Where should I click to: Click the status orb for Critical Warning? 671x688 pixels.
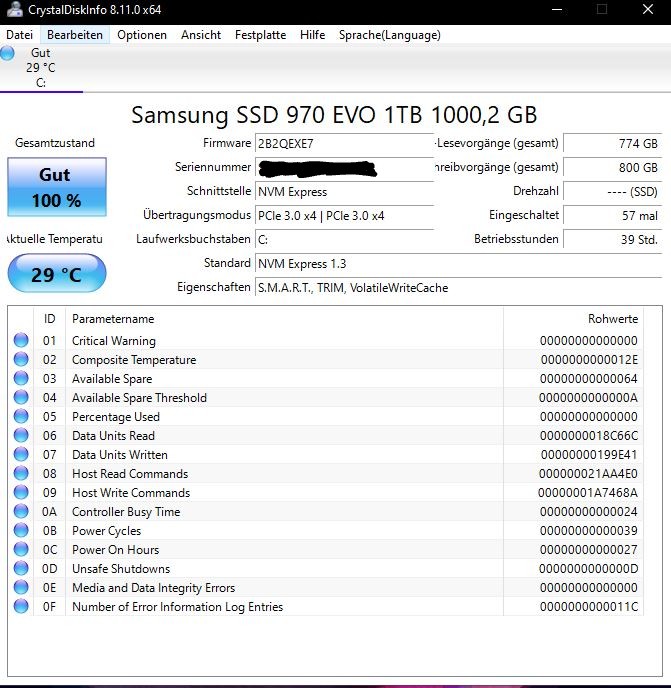coord(21,340)
